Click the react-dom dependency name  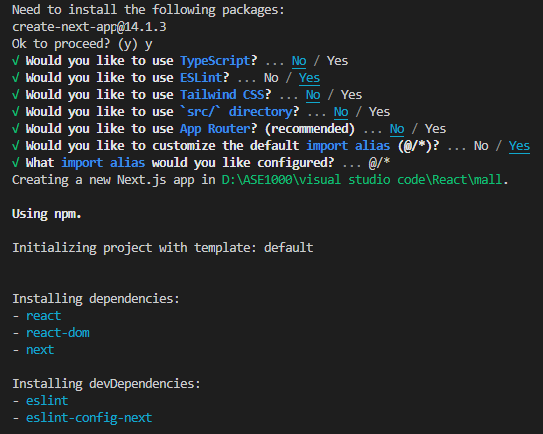click(58, 333)
